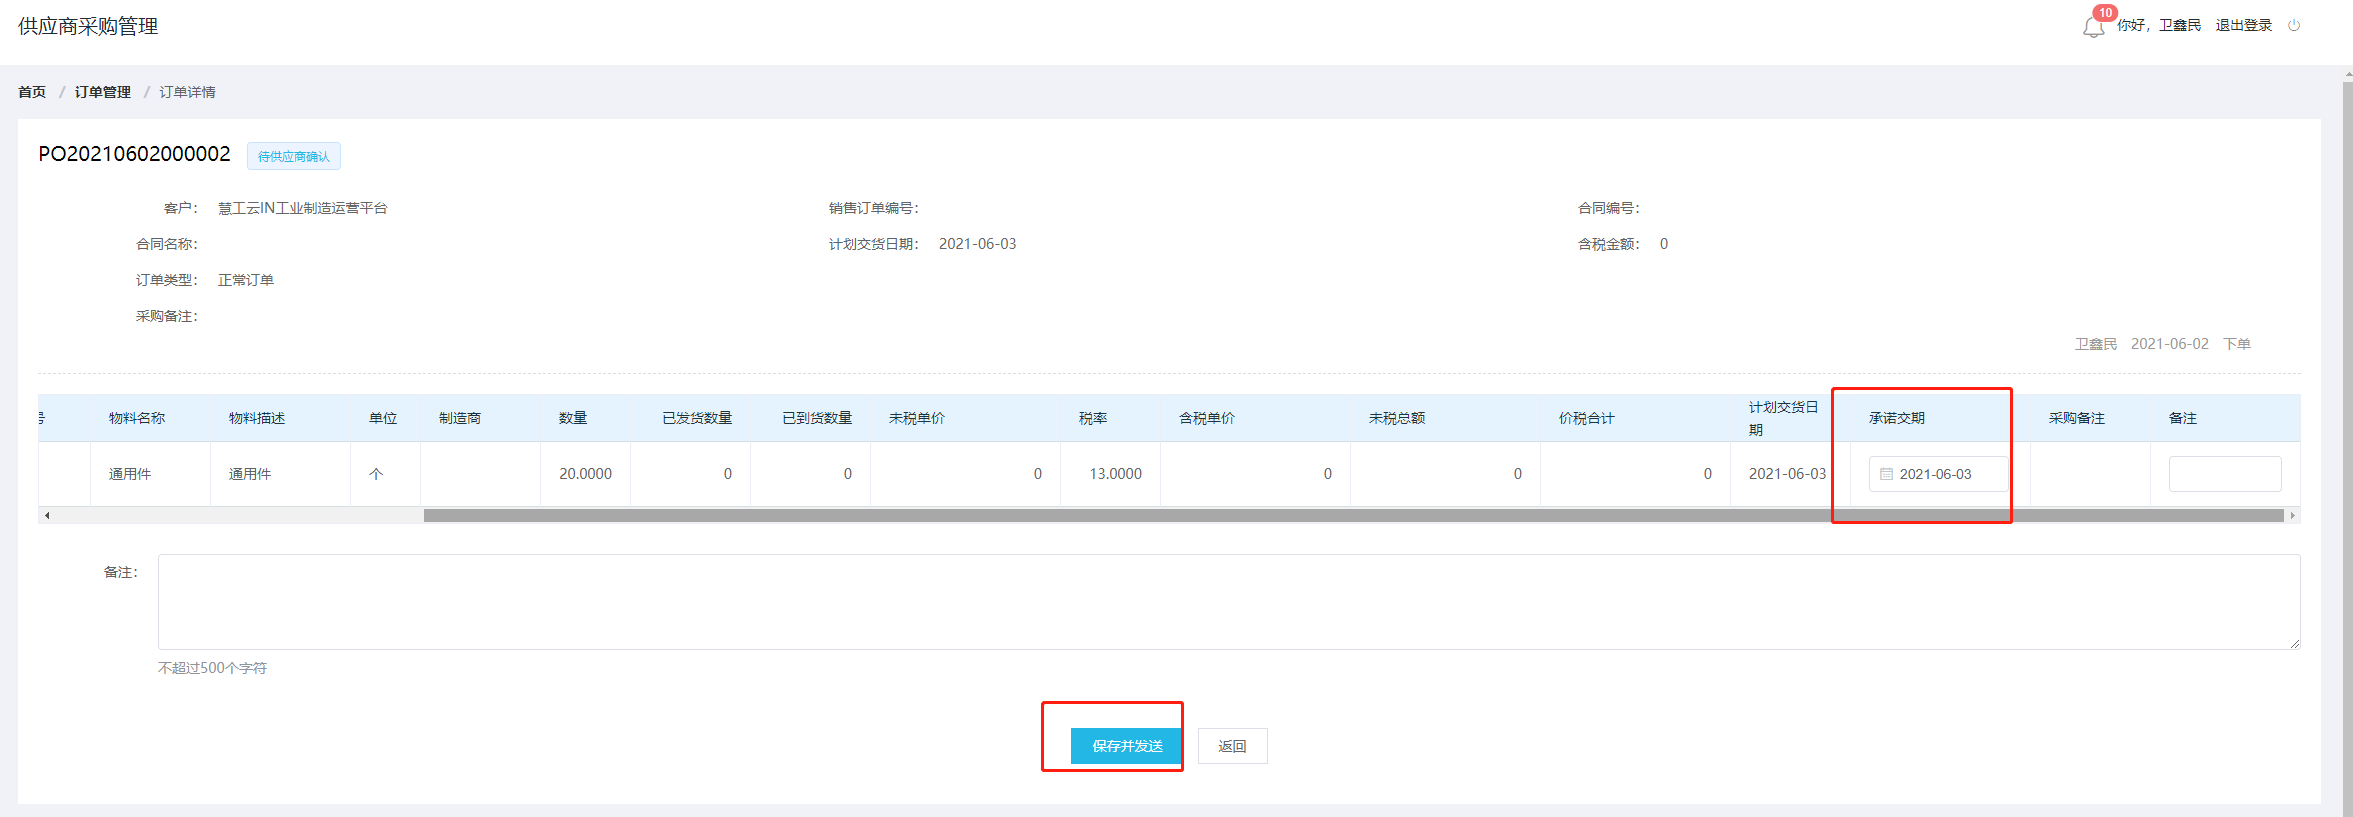Click the red notification count badge
2353x817 pixels.
[x=2105, y=13]
